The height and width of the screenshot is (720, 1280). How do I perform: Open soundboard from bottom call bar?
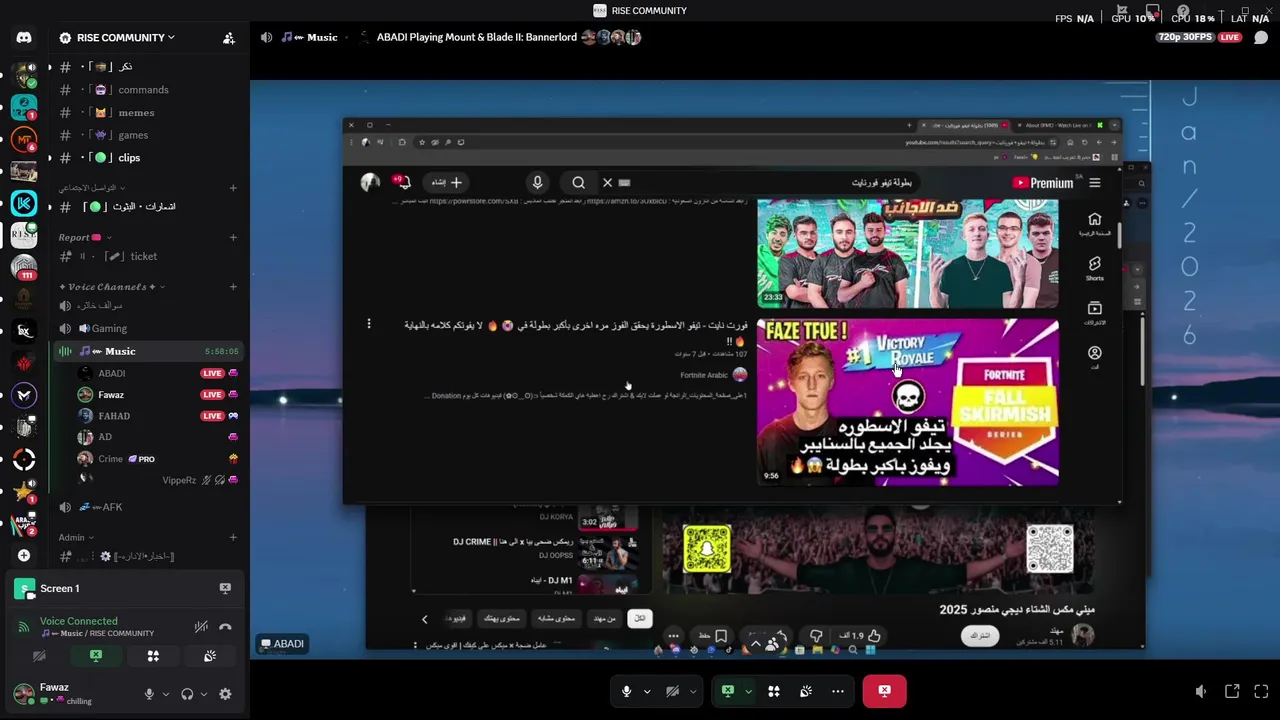coord(806,691)
